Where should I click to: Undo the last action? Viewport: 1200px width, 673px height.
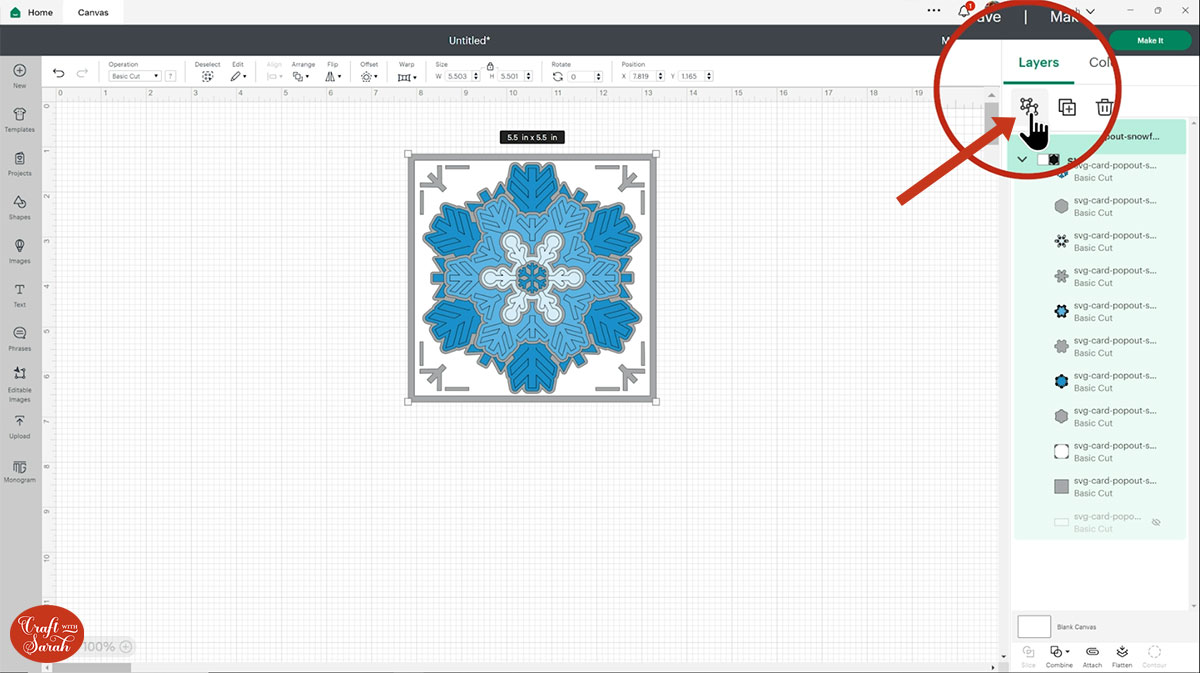click(x=58, y=73)
